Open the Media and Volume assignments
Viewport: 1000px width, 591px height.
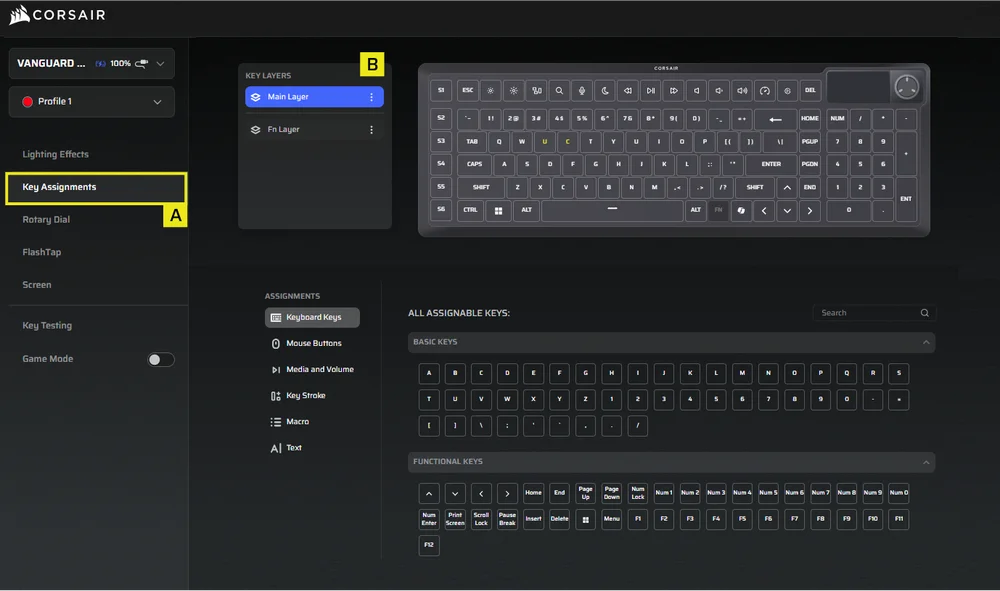(x=319, y=369)
